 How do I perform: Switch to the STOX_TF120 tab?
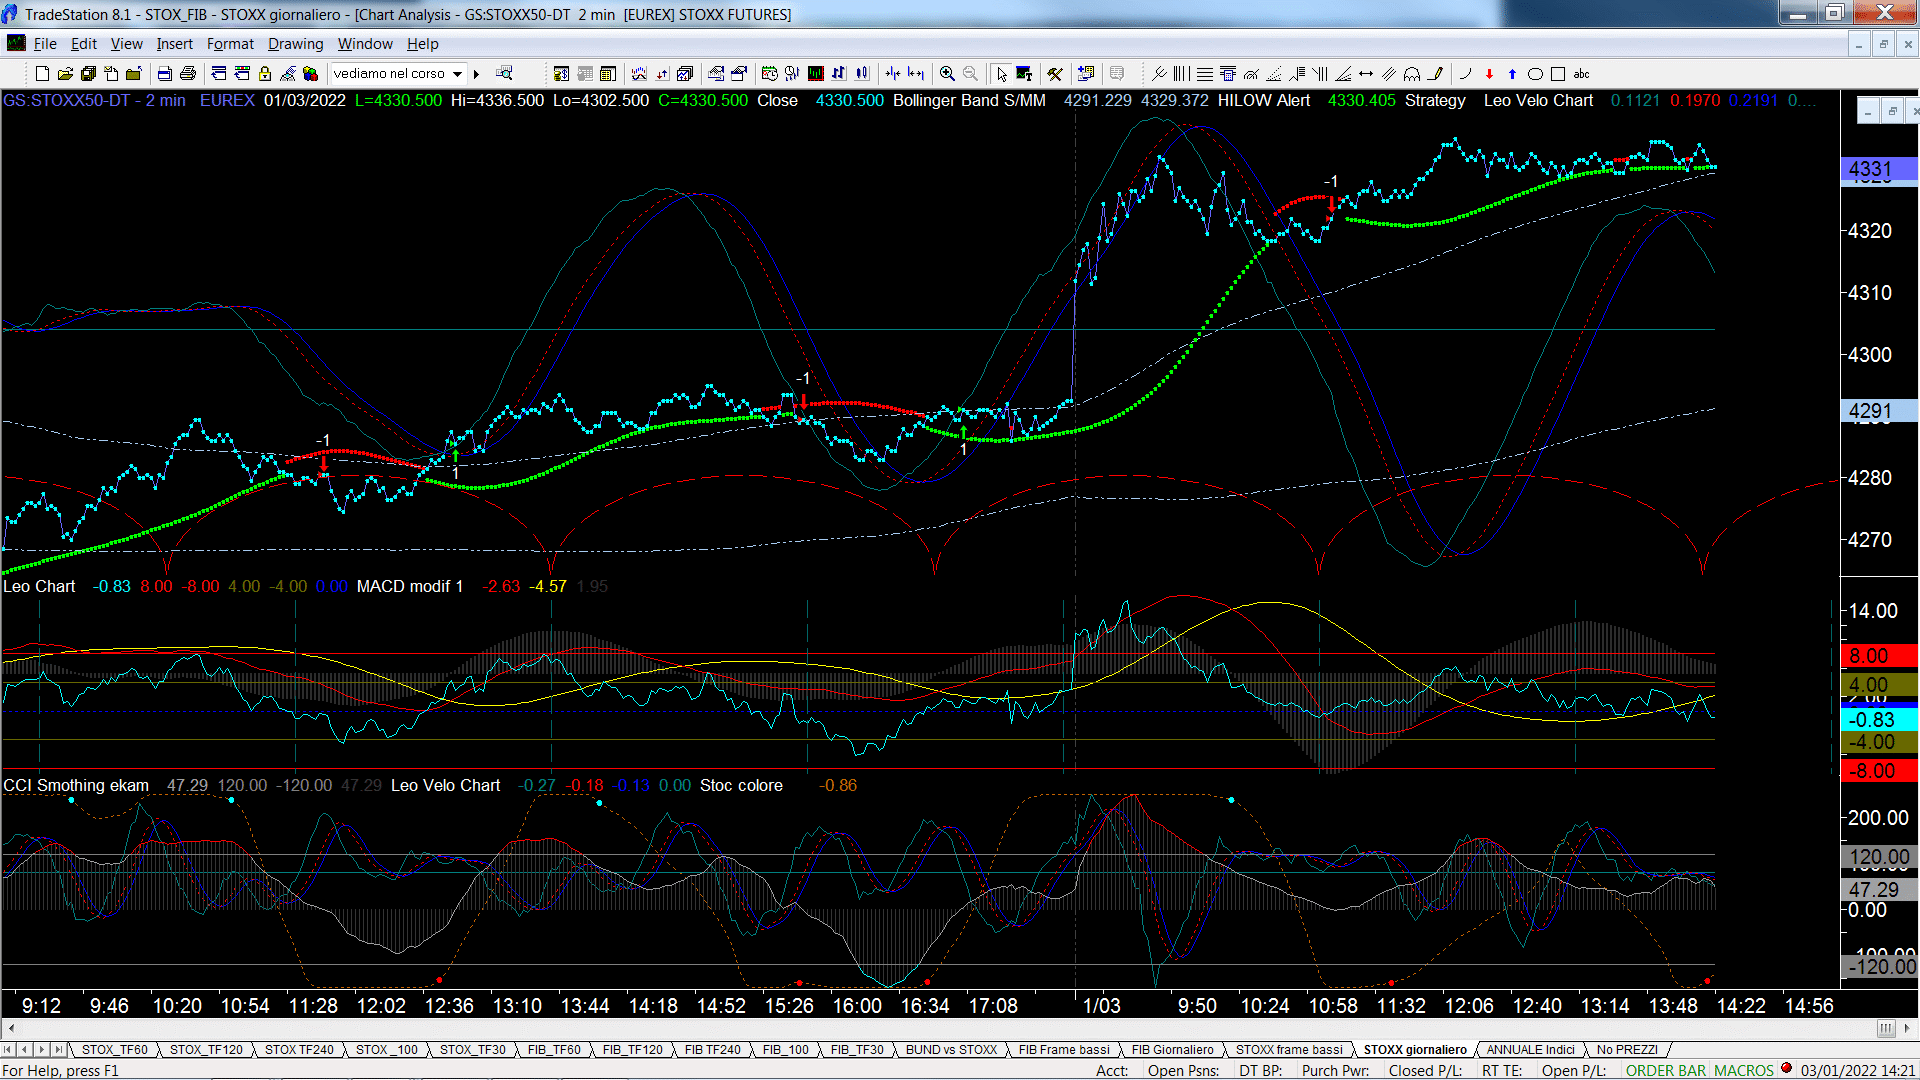(206, 1050)
